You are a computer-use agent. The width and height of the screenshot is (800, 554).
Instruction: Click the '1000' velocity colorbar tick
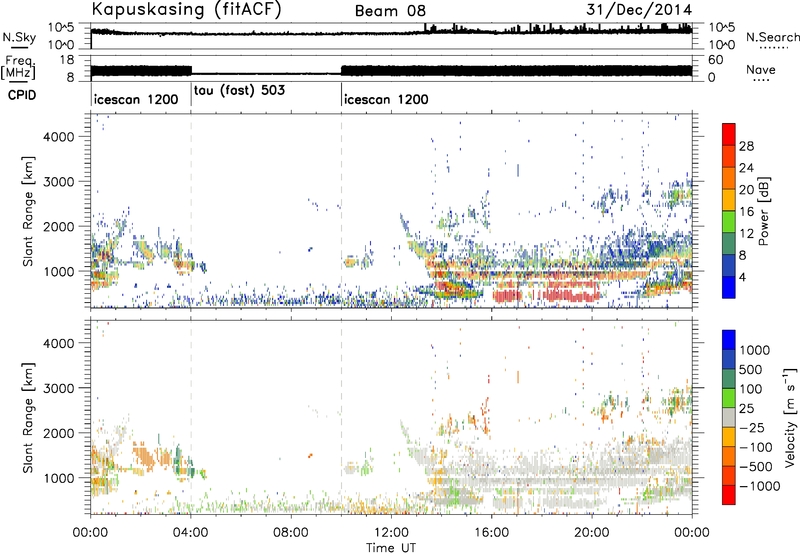754,350
